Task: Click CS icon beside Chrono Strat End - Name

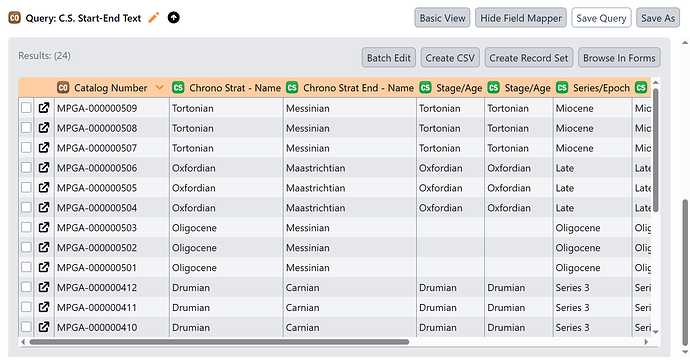Action: point(292,88)
